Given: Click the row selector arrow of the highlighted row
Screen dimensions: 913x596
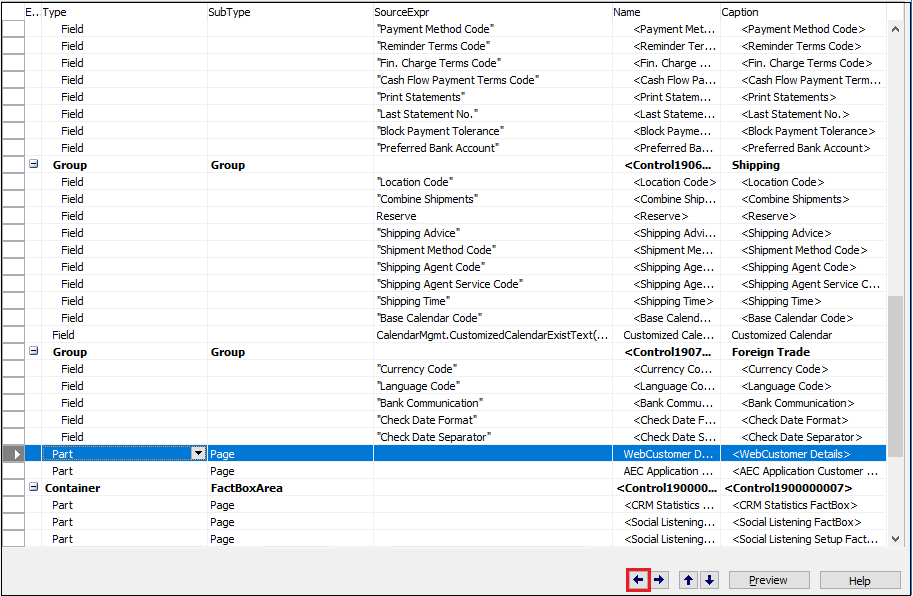Looking at the screenshot, I should pos(16,453).
